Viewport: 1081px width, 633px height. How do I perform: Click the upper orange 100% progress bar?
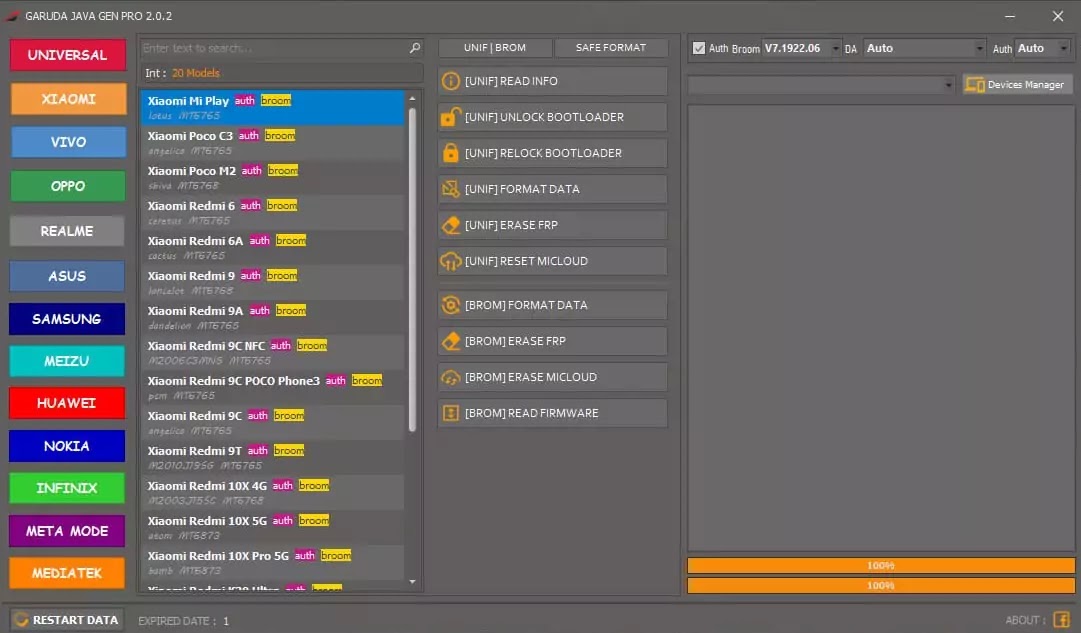pyautogui.click(x=880, y=565)
